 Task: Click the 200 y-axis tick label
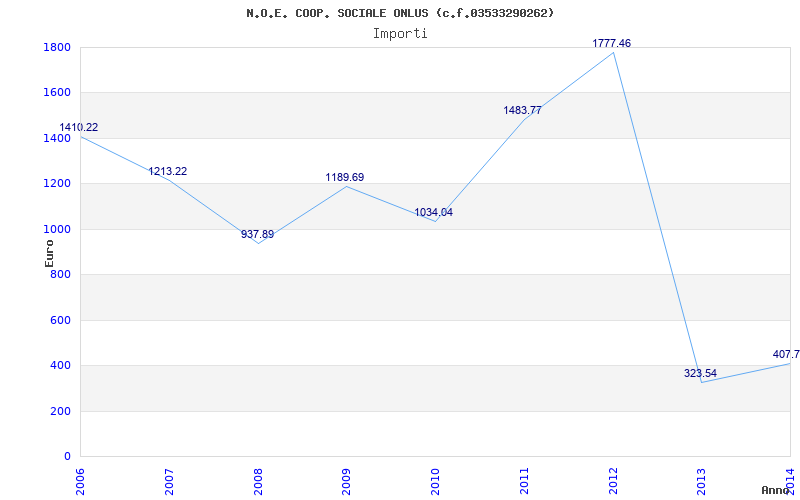click(x=61, y=411)
